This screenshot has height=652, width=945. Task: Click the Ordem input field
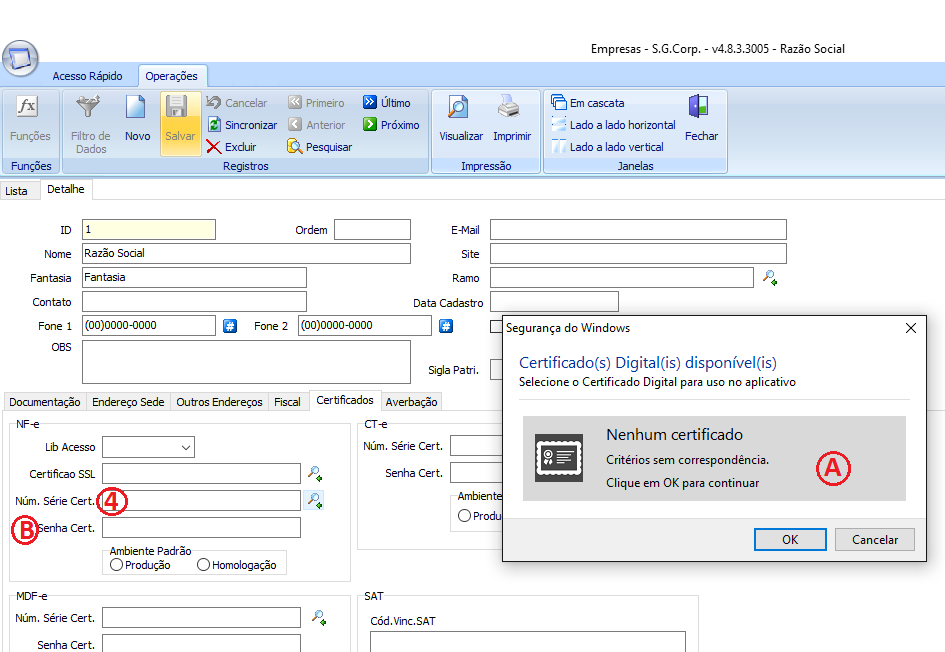pos(372,230)
